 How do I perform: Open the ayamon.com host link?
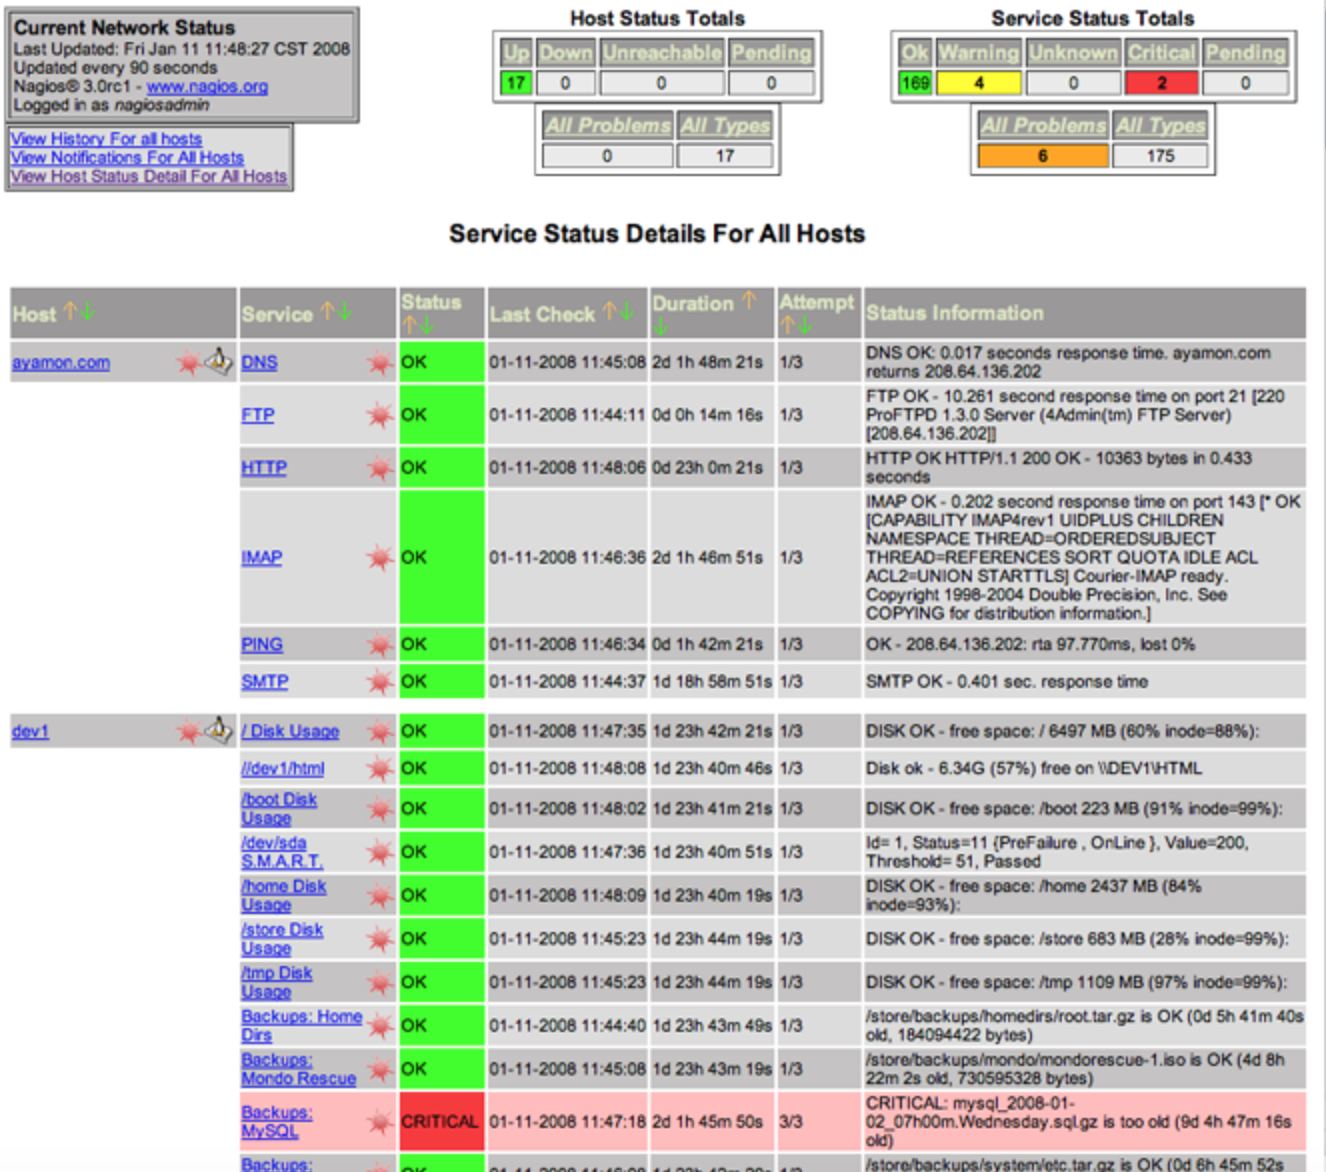(61, 362)
